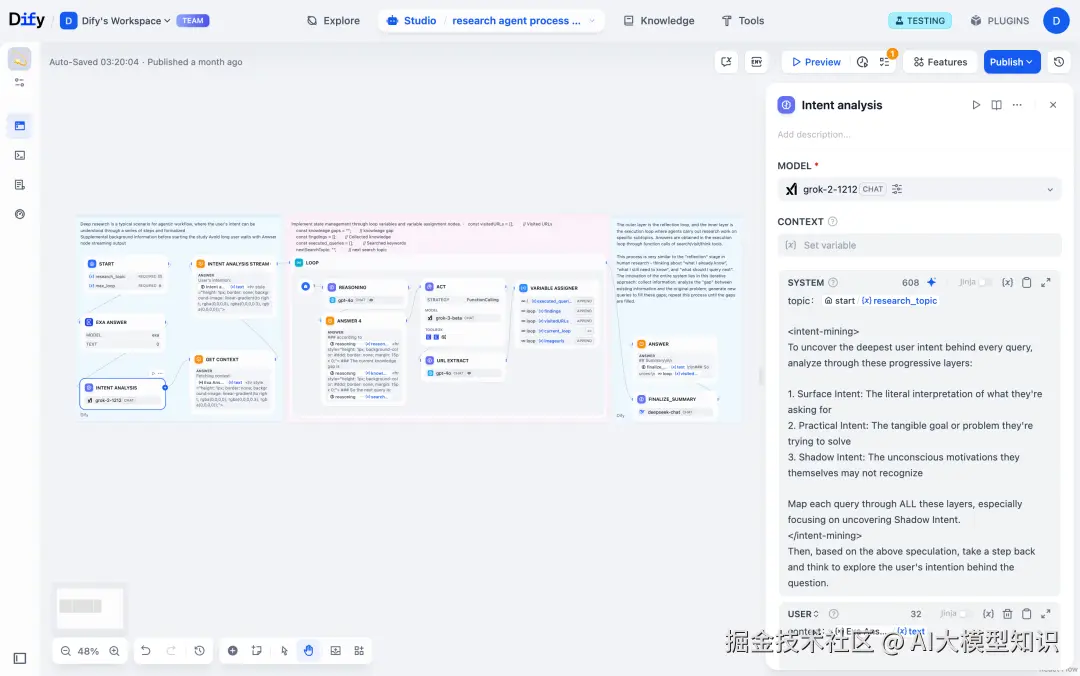Viewport: 1080px width, 676px height.
Task: Expand the USER prompt editor
Action: click(1046, 614)
